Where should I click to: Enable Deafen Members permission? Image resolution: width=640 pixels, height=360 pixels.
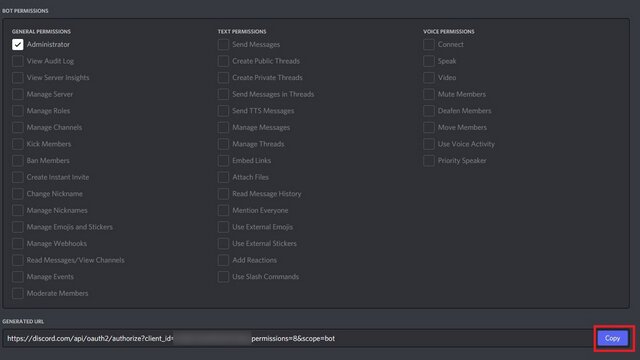pos(429,111)
